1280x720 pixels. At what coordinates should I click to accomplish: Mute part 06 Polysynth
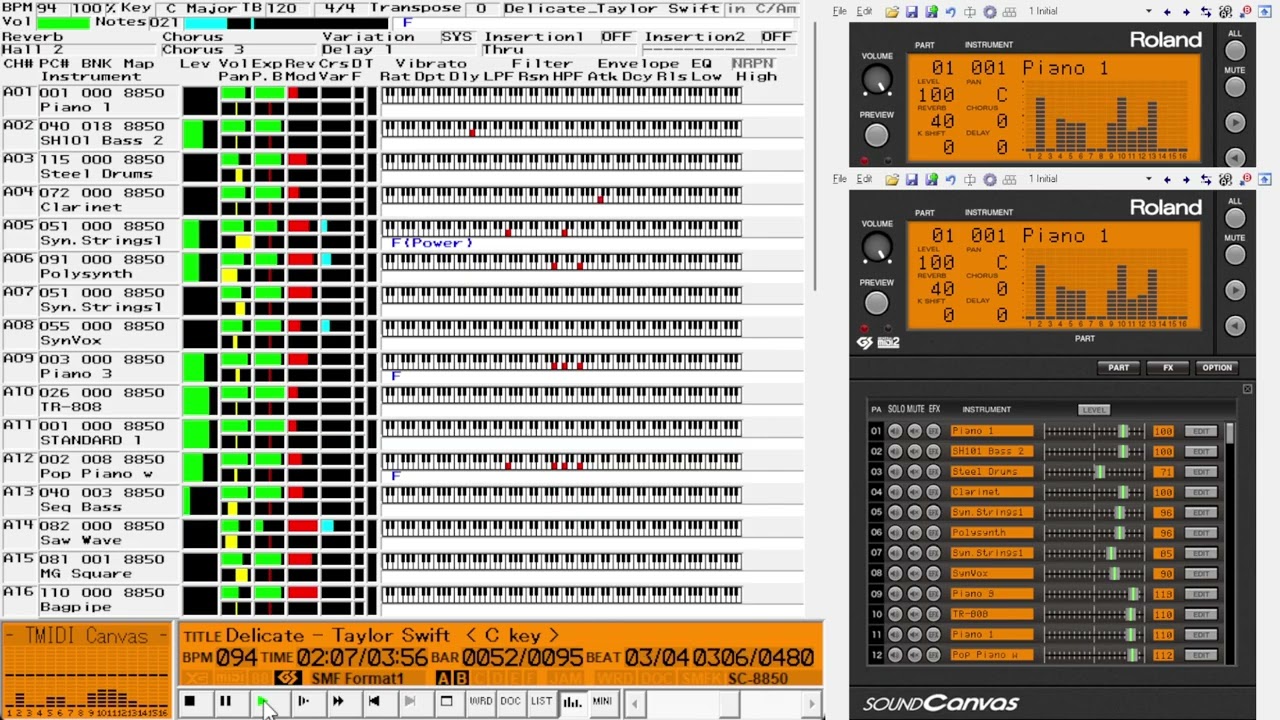tap(914, 533)
